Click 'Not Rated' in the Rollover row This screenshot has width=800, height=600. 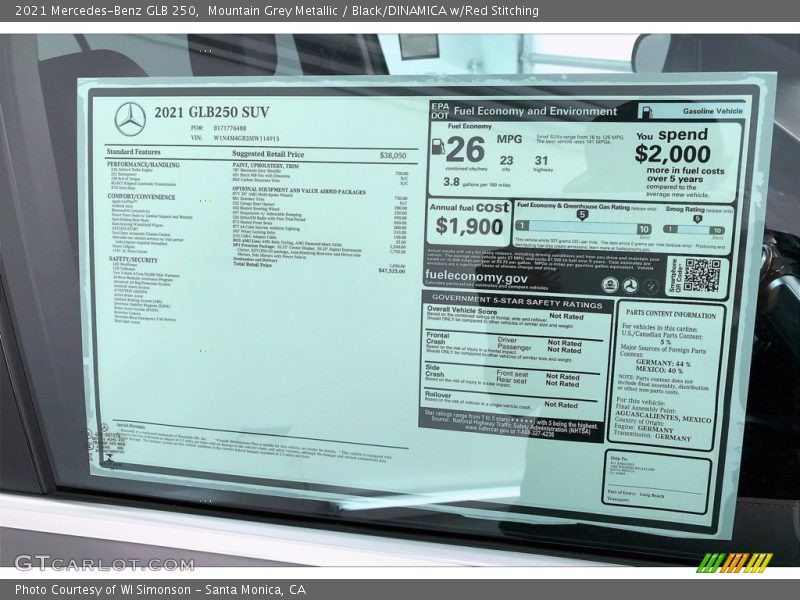[561, 405]
